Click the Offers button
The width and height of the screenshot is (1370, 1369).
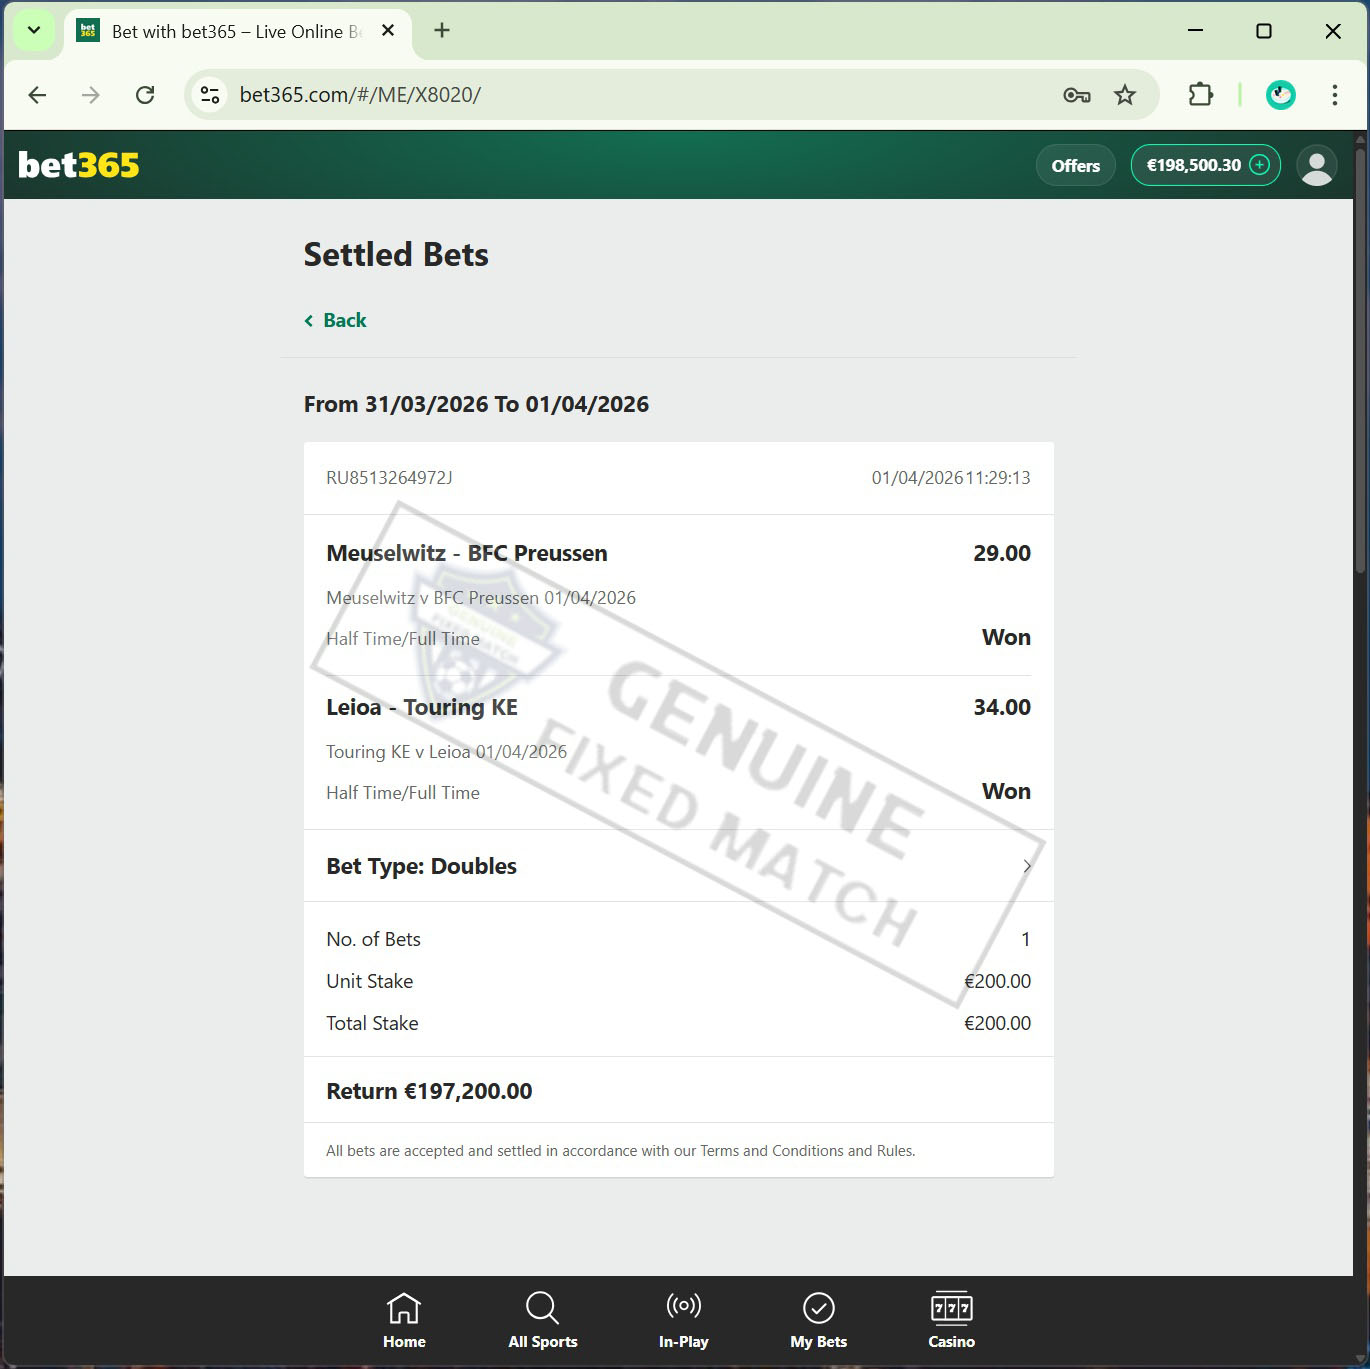coord(1075,166)
